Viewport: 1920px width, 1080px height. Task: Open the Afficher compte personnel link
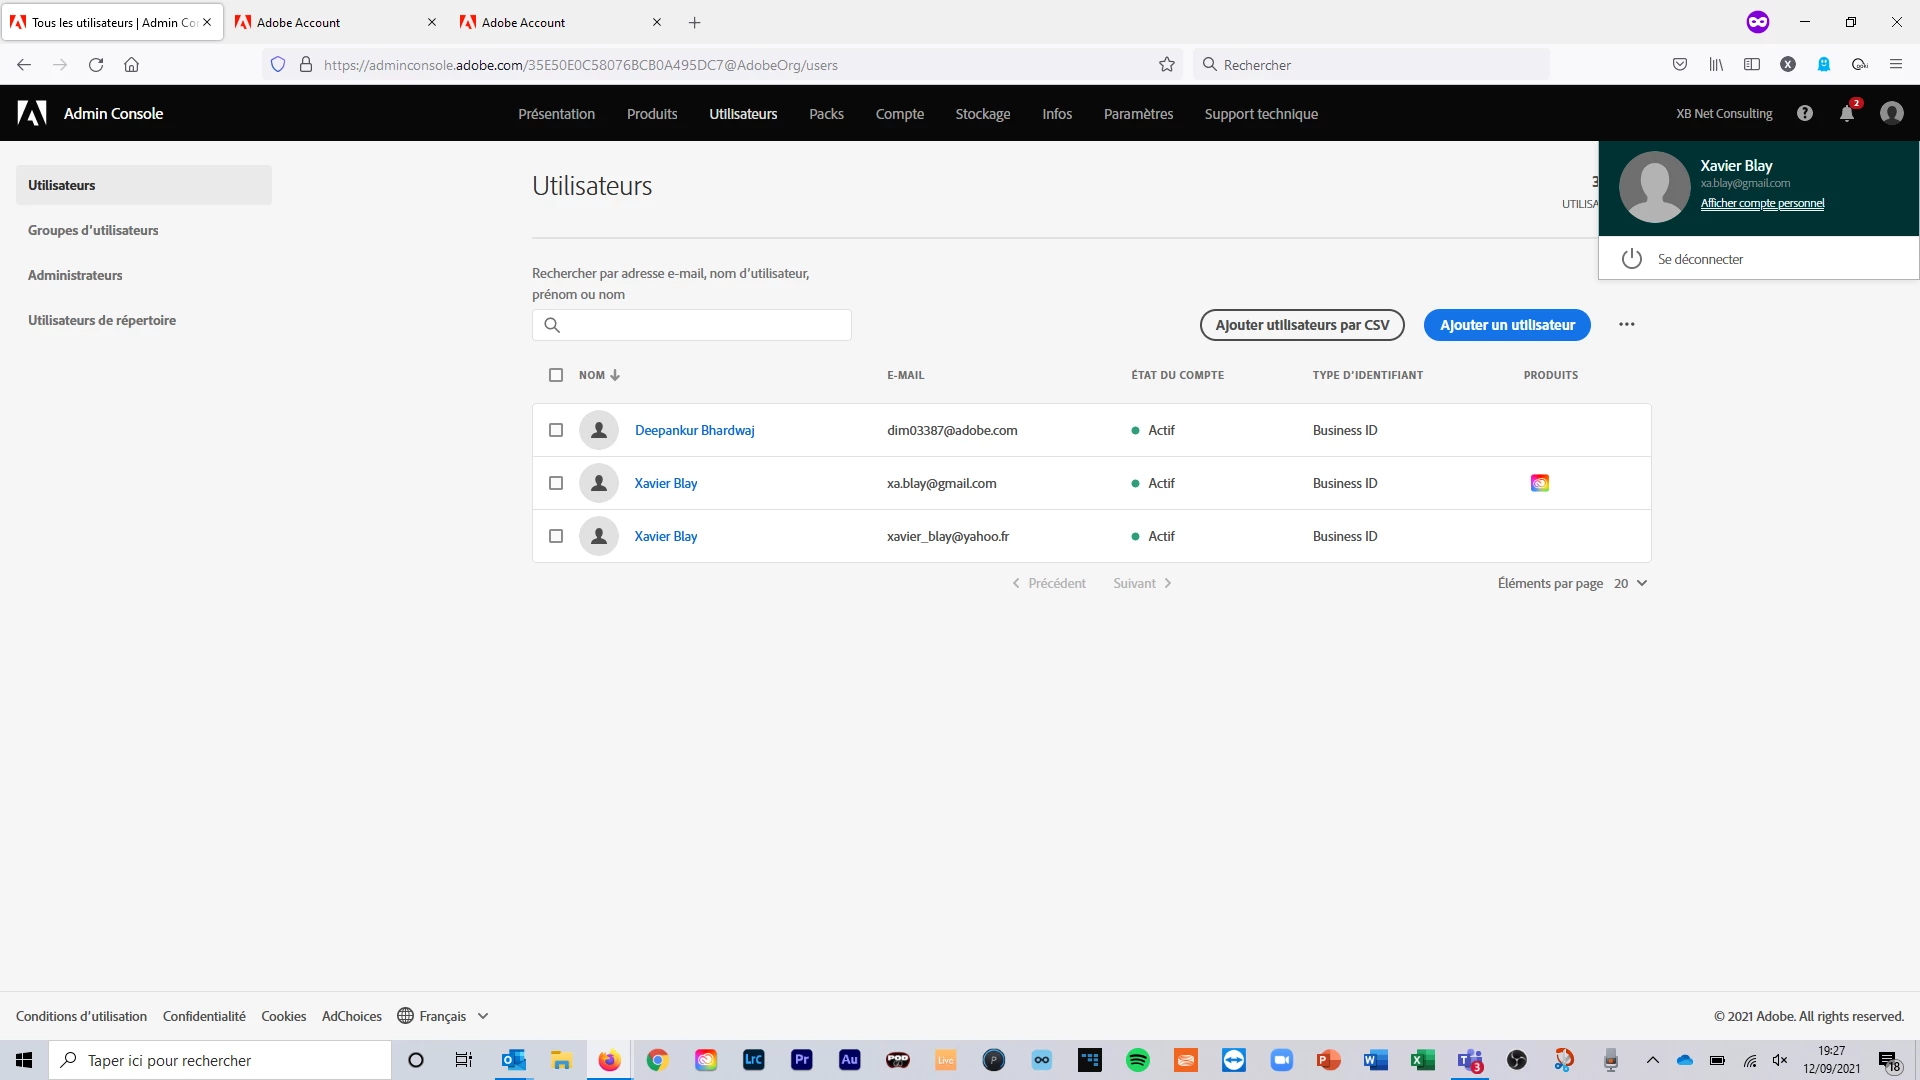pyautogui.click(x=1762, y=204)
